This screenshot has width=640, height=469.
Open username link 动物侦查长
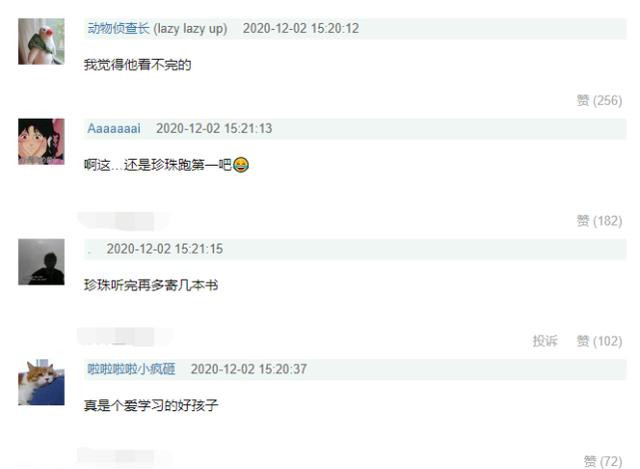pos(118,28)
